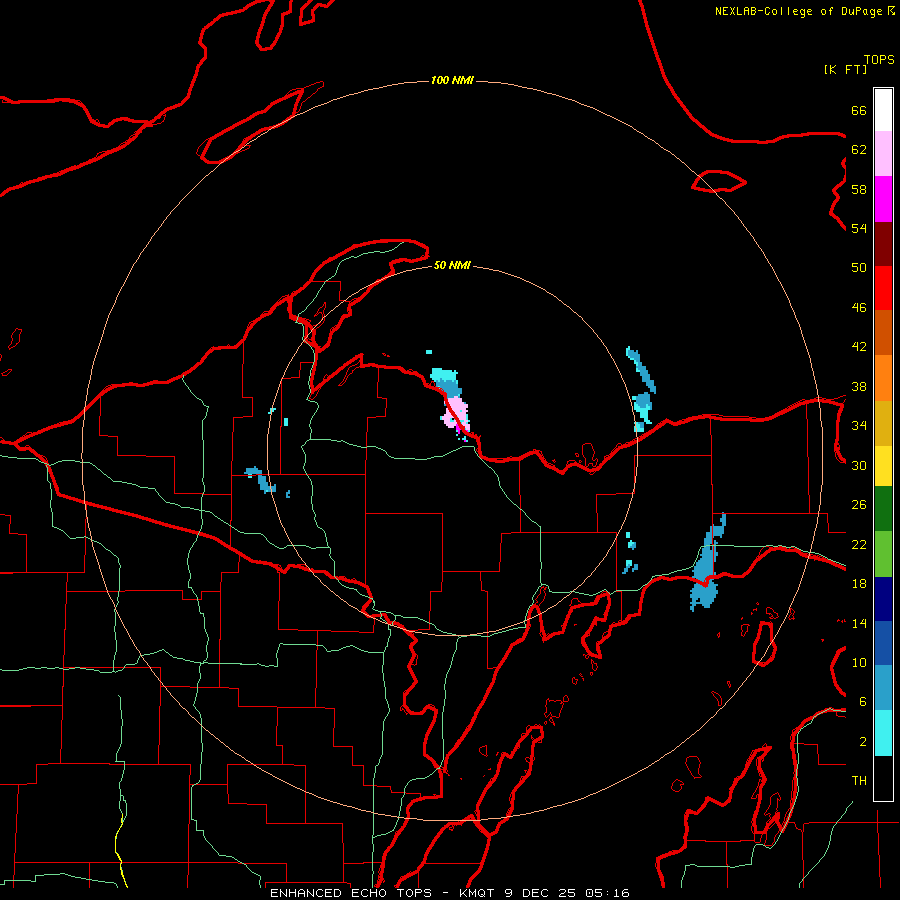Click the [K FT] units label
The width and height of the screenshot is (900, 900).
(845, 69)
